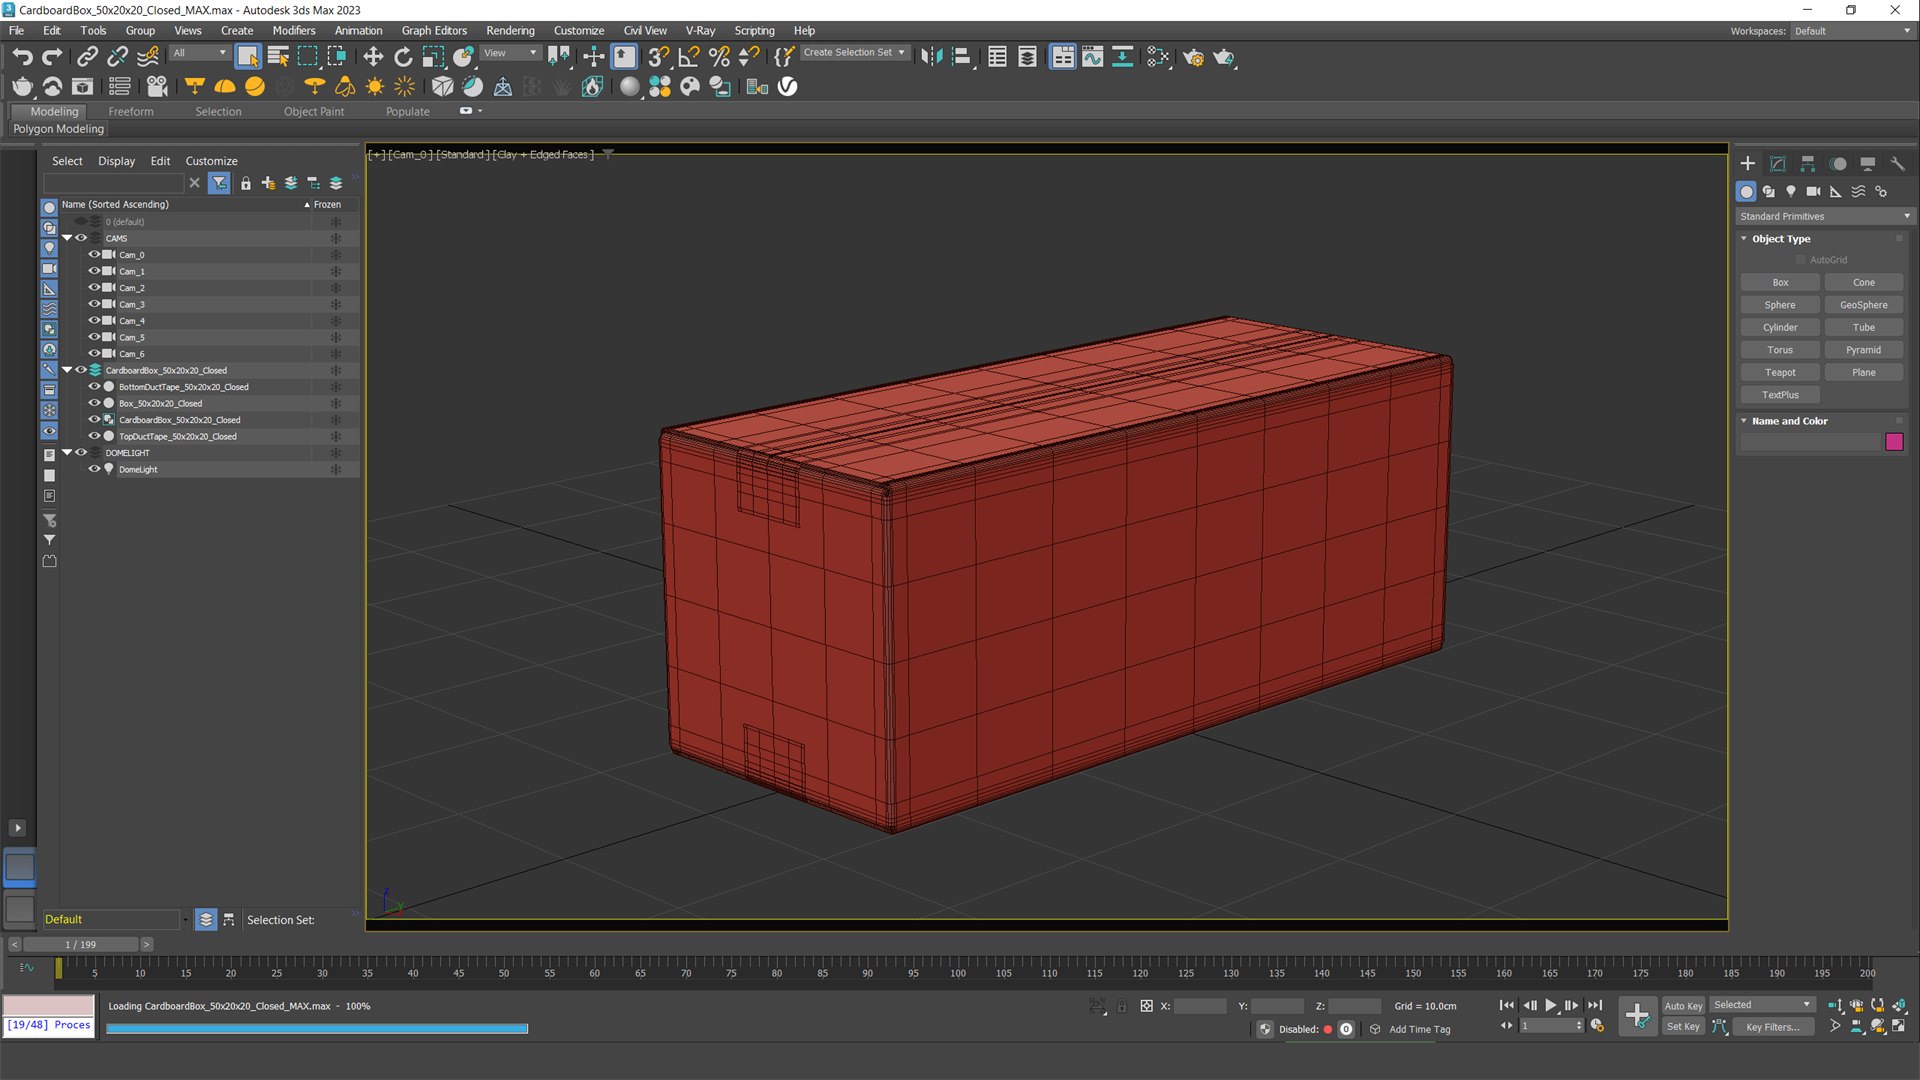Toggle visibility of Box_50x20x20_Closed
The height and width of the screenshot is (1080, 1920).
(94, 403)
